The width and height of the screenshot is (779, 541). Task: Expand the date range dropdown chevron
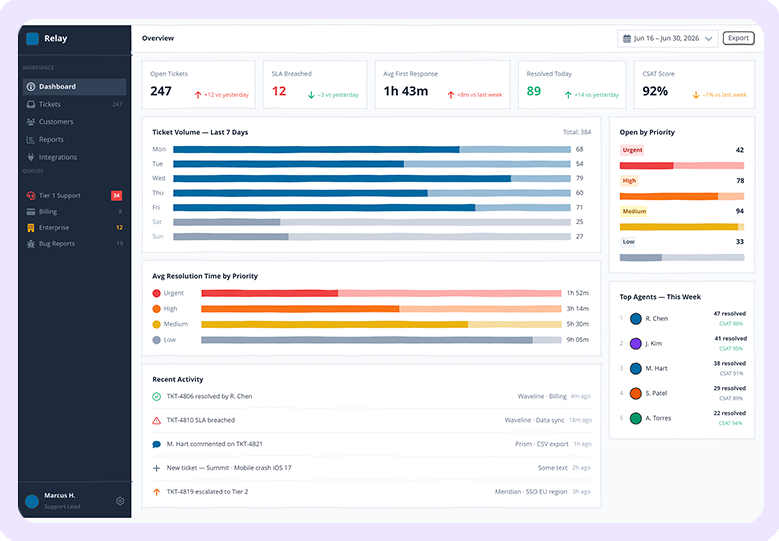(x=708, y=39)
